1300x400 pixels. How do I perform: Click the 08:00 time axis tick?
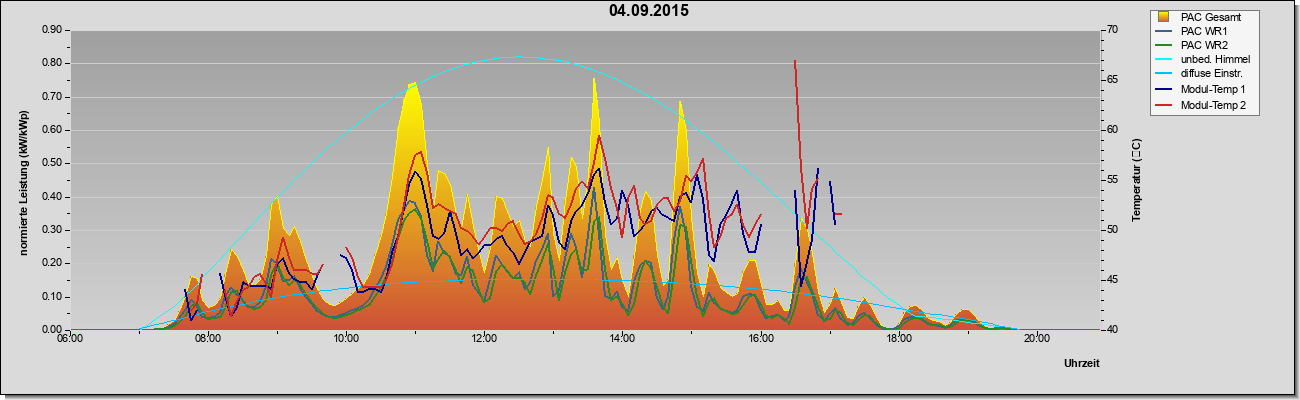point(208,339)
